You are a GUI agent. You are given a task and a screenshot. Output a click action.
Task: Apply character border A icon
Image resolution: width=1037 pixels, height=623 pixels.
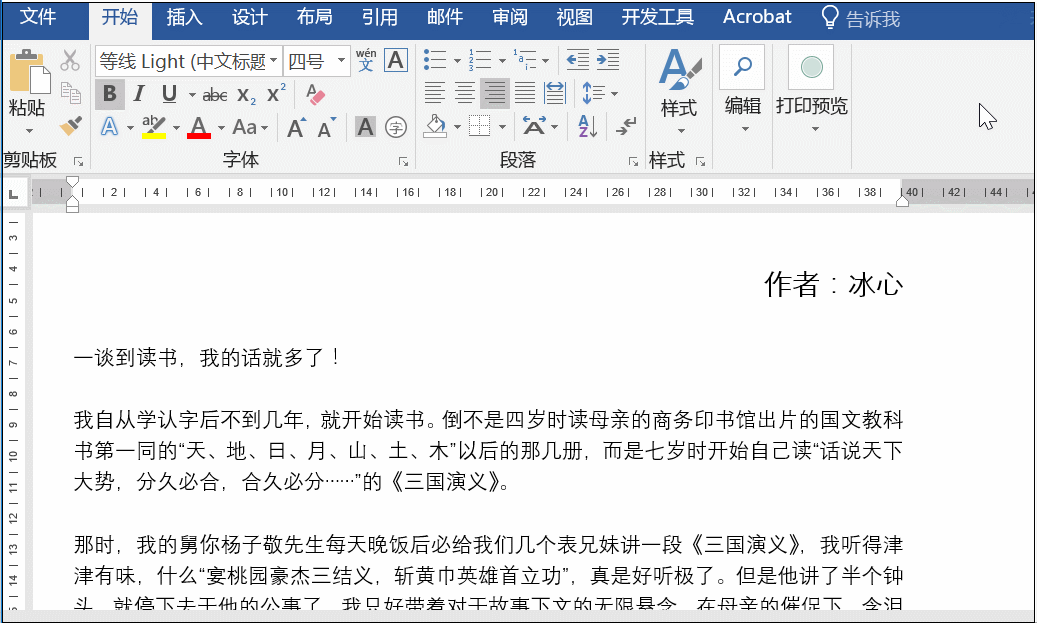coord(395,60)
